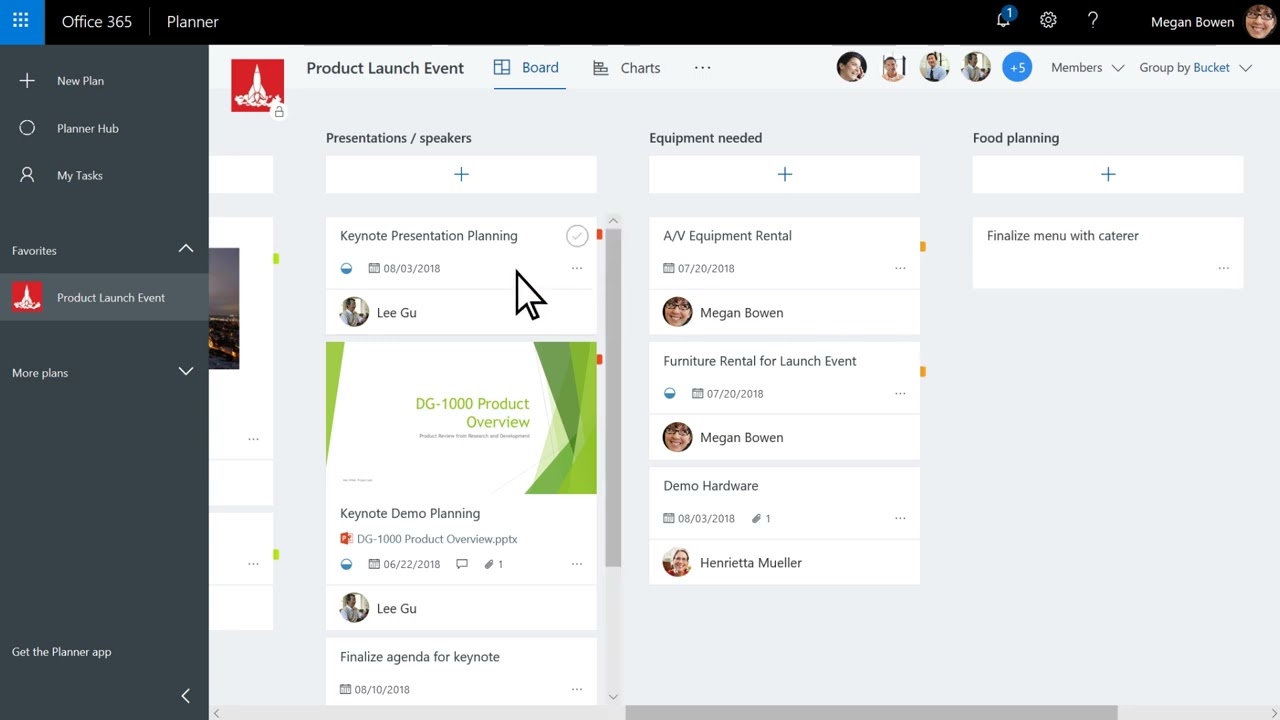This screenshot has width=1280, height=720.
Task: Click the attachment paperclip on Keynote Demo Planning
Action: click(489, 564)
